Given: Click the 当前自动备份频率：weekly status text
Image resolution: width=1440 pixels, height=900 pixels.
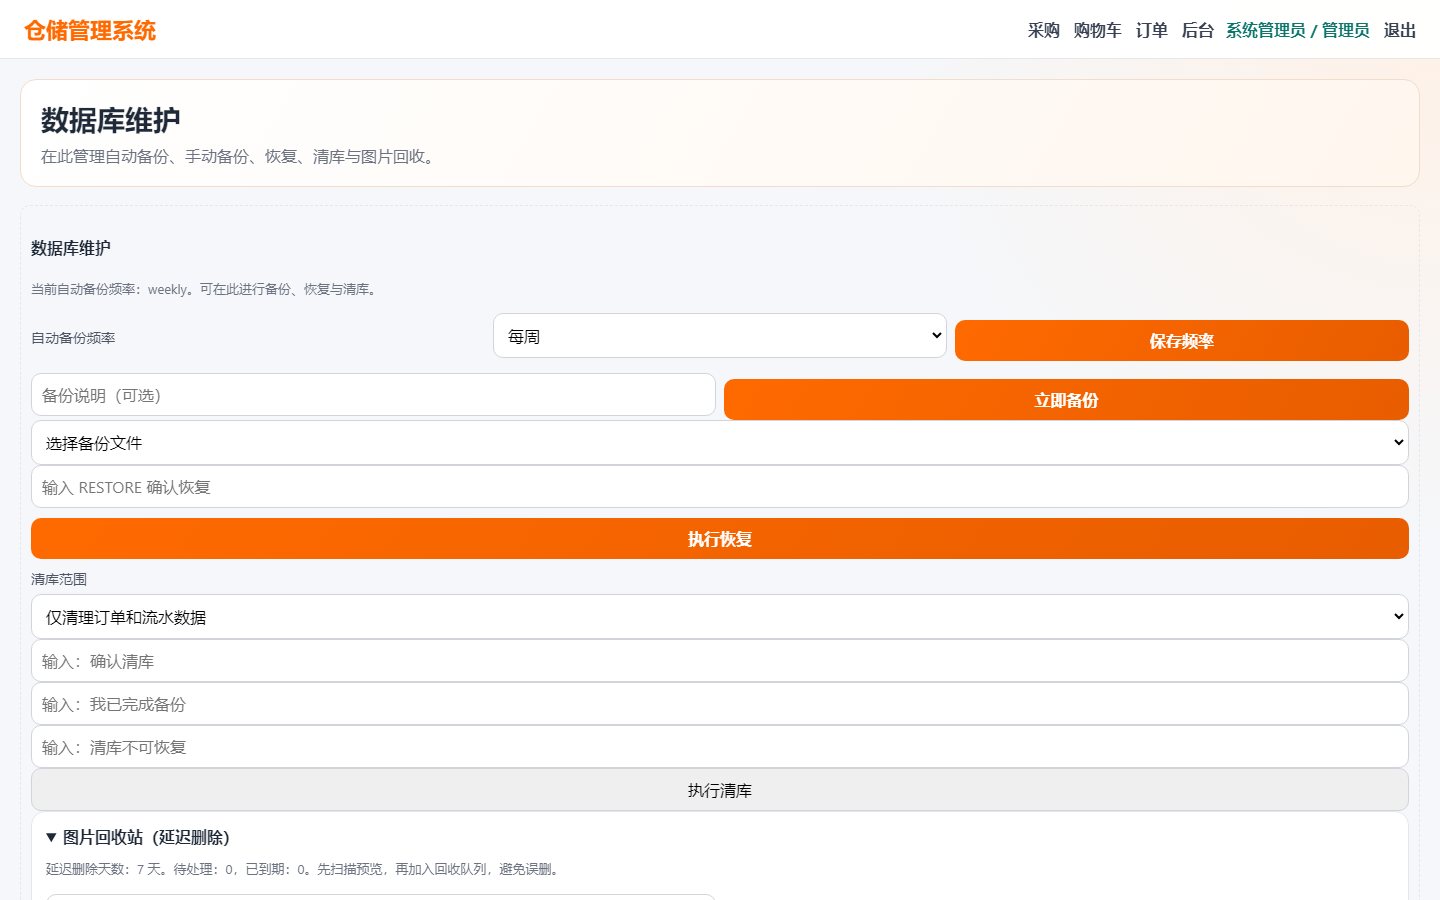Looking at the screenshot, I should 203,289.
